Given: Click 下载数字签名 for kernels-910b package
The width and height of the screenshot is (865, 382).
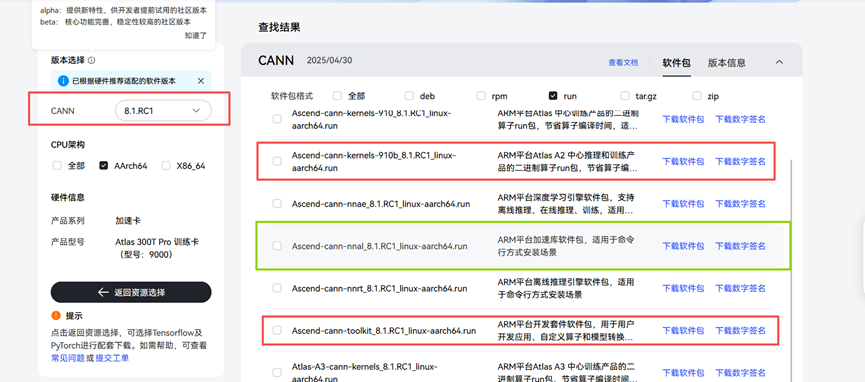Looking at the screenshot, I should click(x=740, y=161).
